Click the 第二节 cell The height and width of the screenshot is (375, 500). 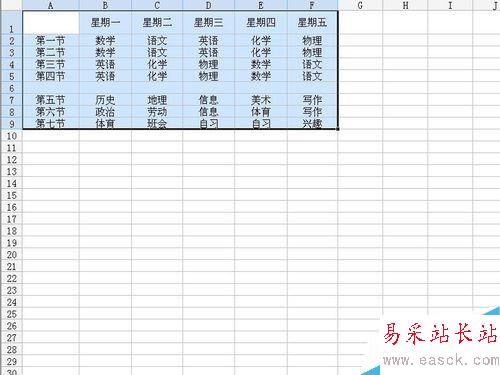tap(51, 52)
